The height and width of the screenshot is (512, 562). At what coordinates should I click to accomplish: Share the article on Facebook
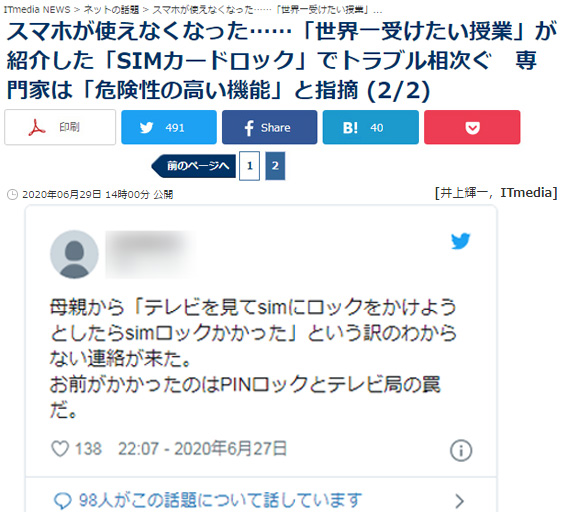coord(270,127)
